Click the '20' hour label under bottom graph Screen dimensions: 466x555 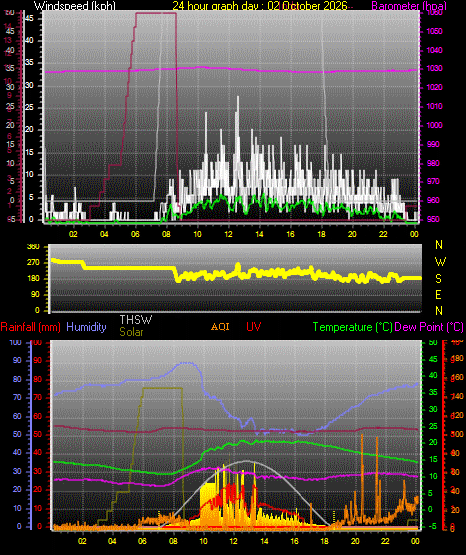355,541
